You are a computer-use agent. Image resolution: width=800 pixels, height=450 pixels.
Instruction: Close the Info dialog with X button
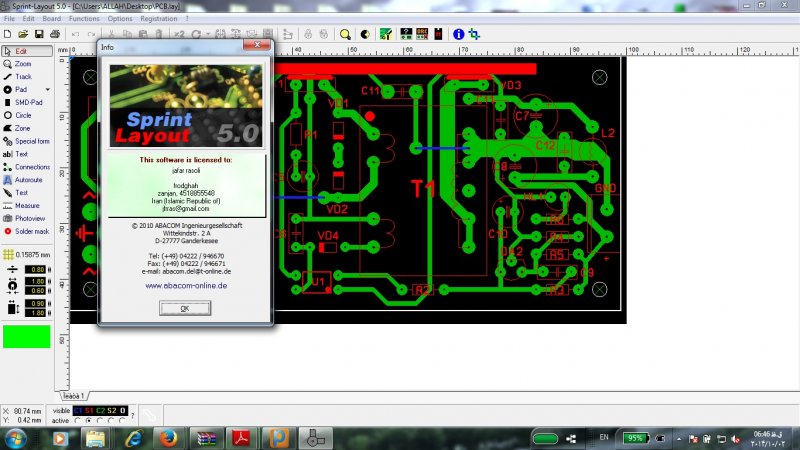tap(257, 45)
